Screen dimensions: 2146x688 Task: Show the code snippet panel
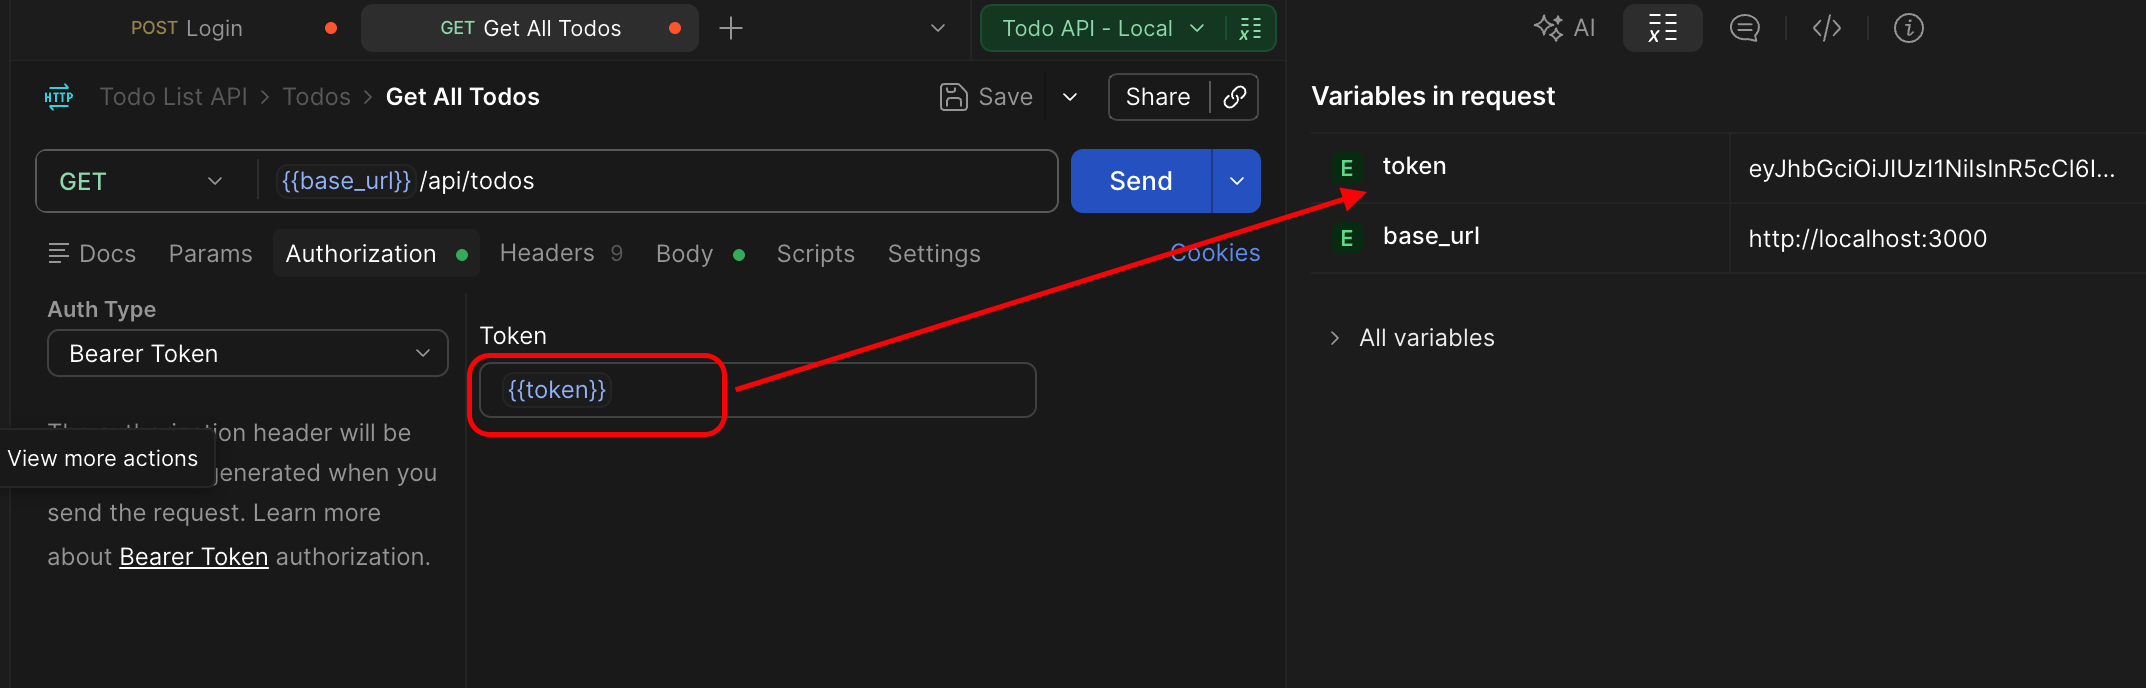click(1827, 28)
